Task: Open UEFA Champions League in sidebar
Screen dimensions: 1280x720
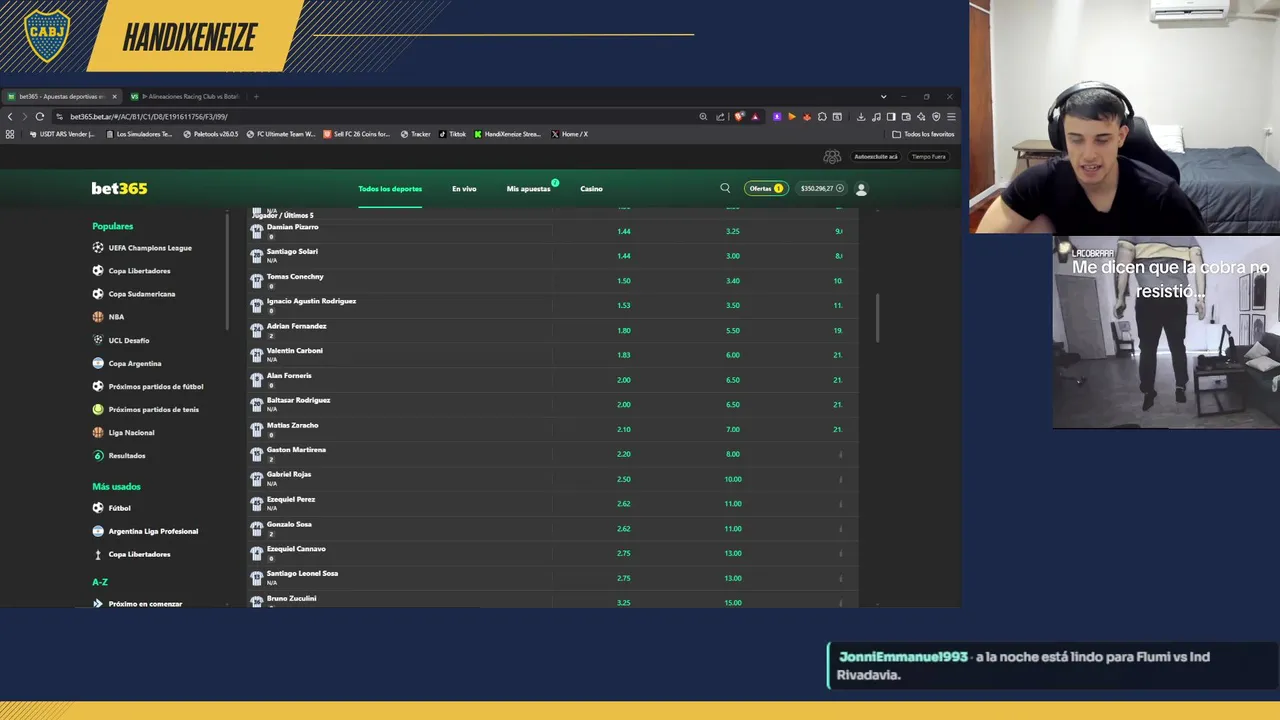Action: point(150,248)
